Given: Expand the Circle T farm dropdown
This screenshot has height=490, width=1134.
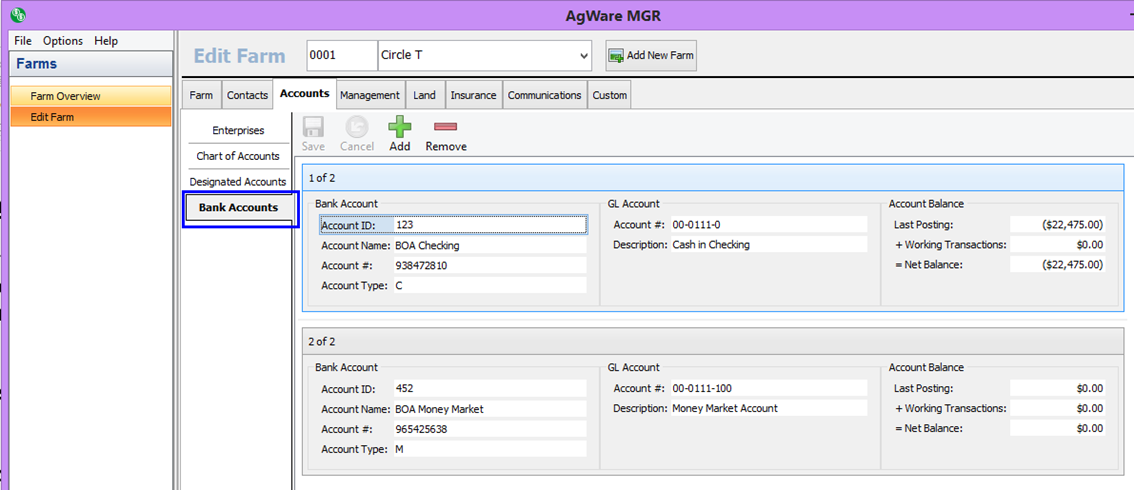Looking at the screenshot, I should [584, 56].
